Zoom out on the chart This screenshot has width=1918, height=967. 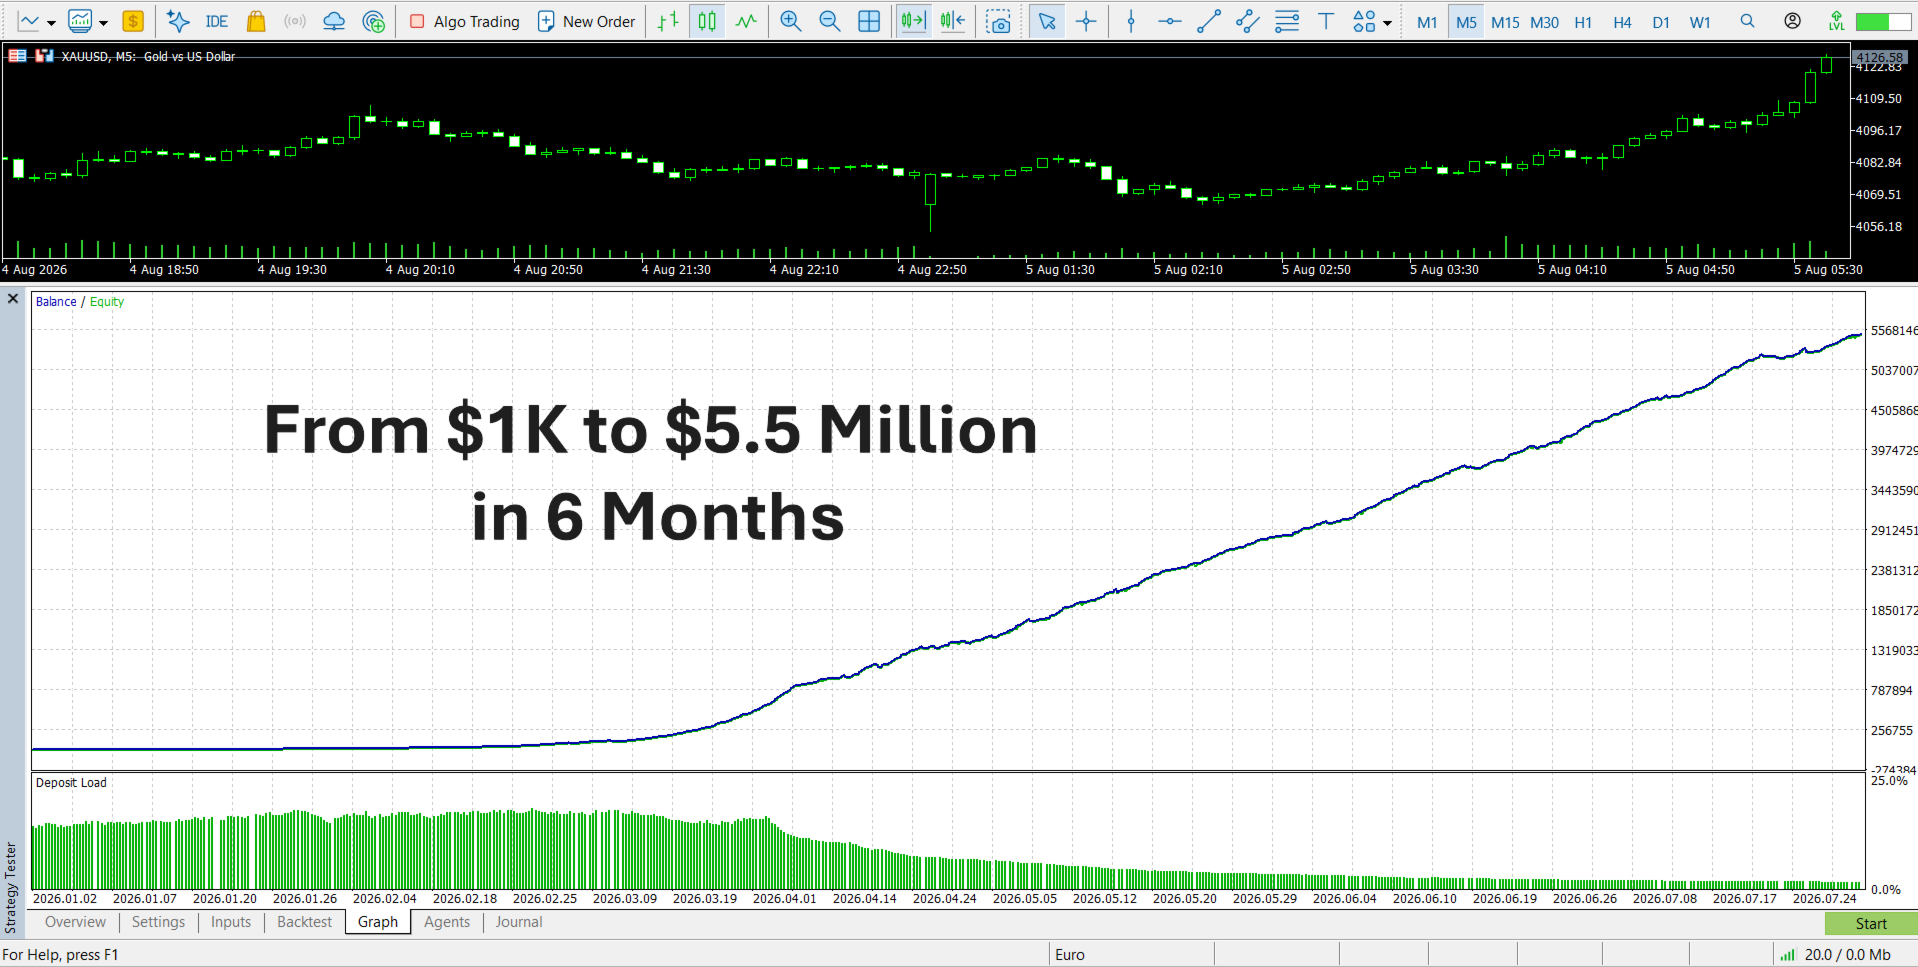(829, 21)
